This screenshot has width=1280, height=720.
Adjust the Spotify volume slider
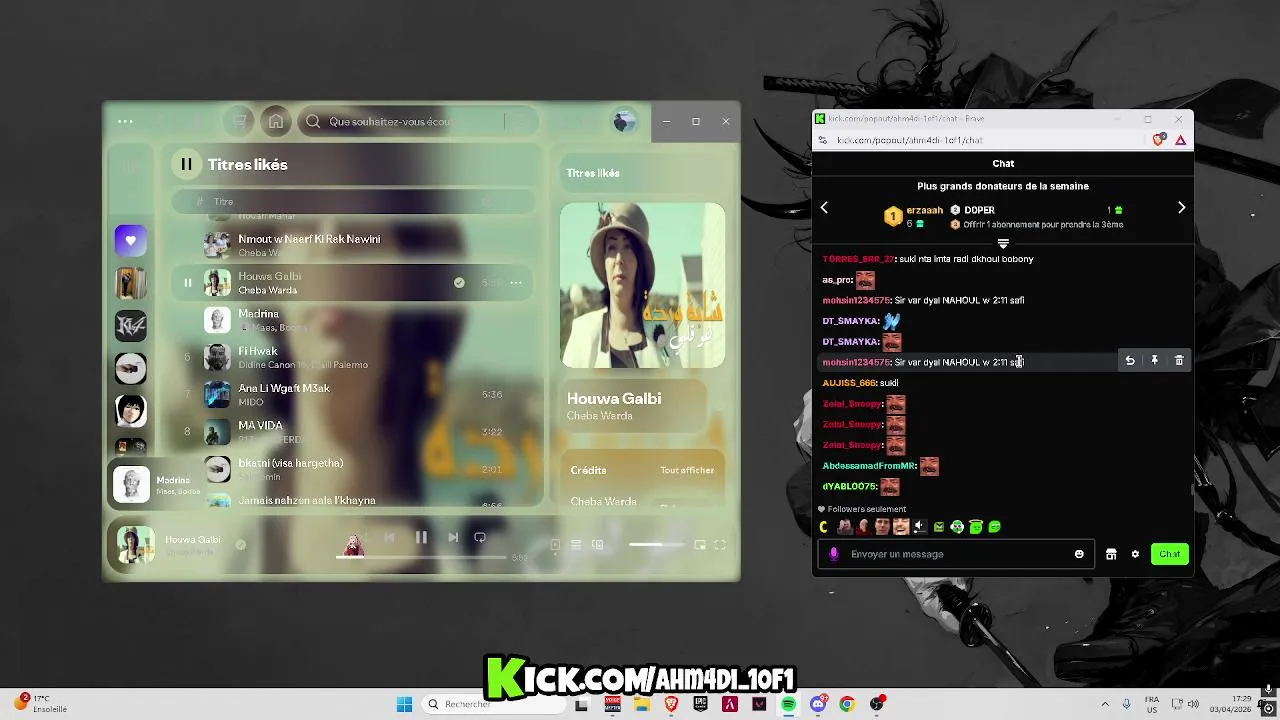tap(656, 545)
